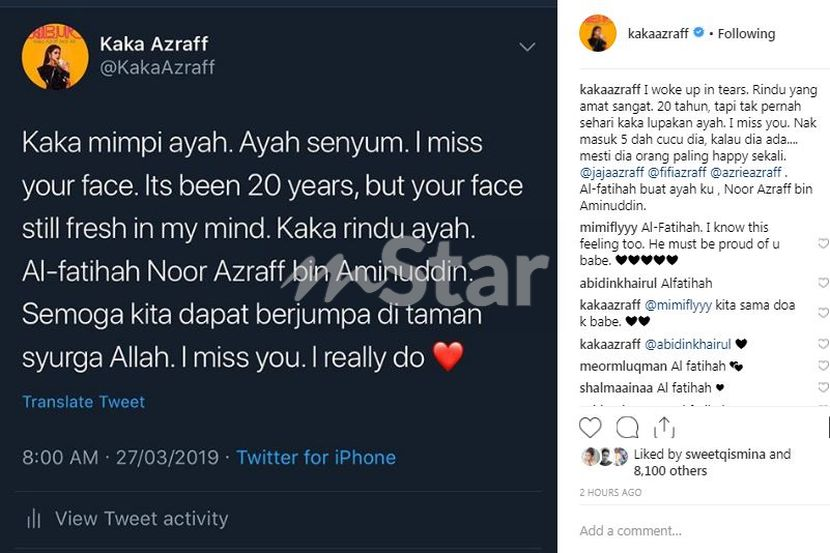This screenshot has height=553, width=830.
Task: Like the Instagram post with heart icon
Action: coord(590,428)
